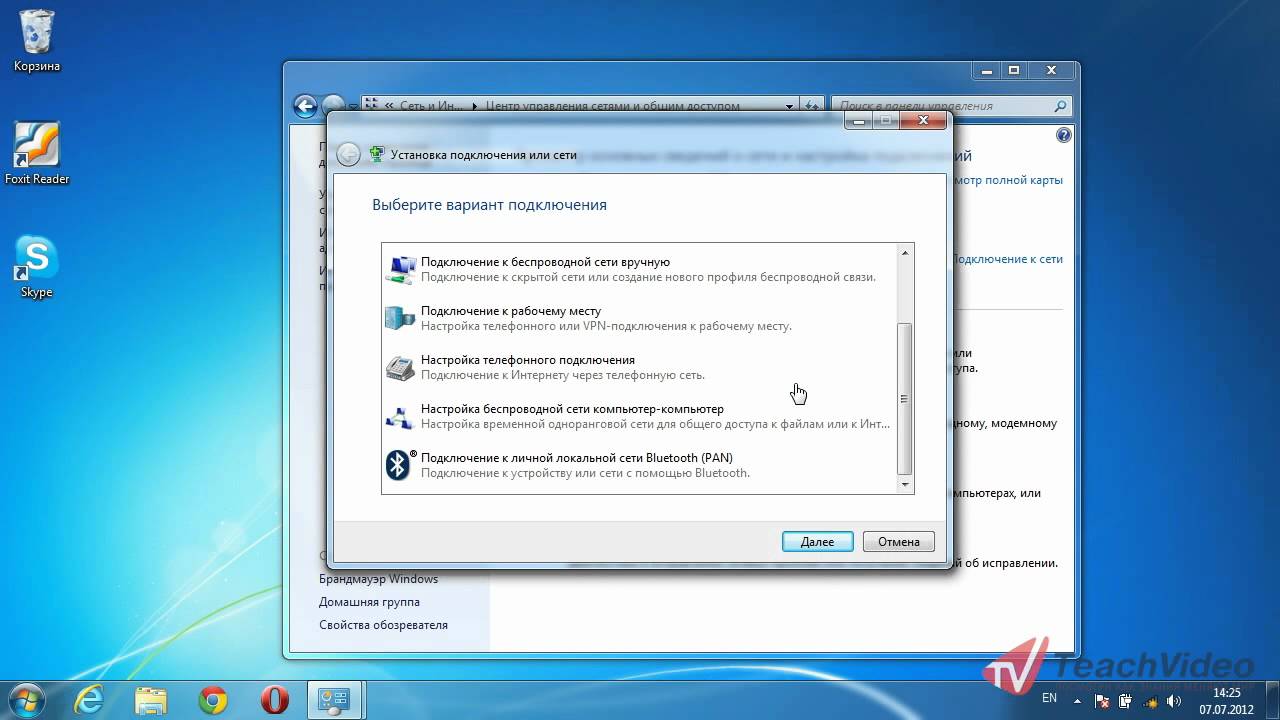Click the search magnifier icon

(x=1060, y=105)
